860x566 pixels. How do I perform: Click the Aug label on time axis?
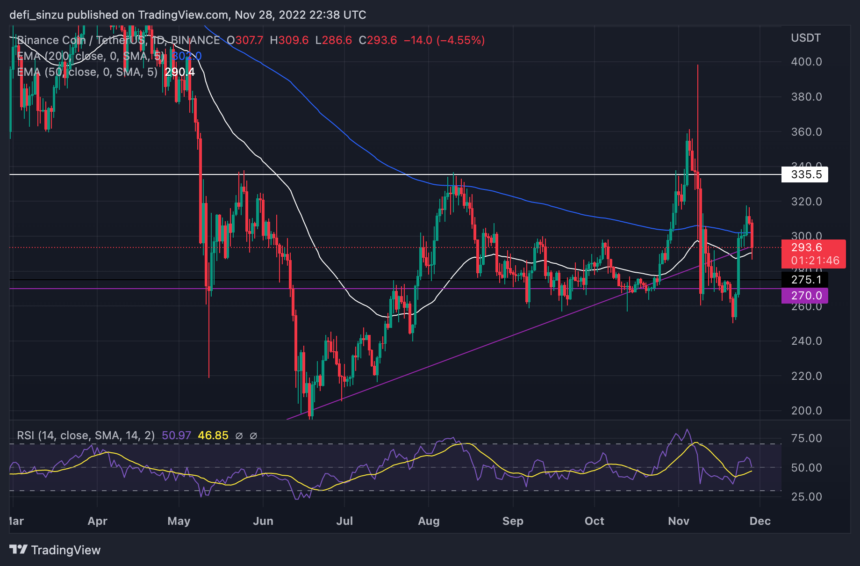[429, 521]
